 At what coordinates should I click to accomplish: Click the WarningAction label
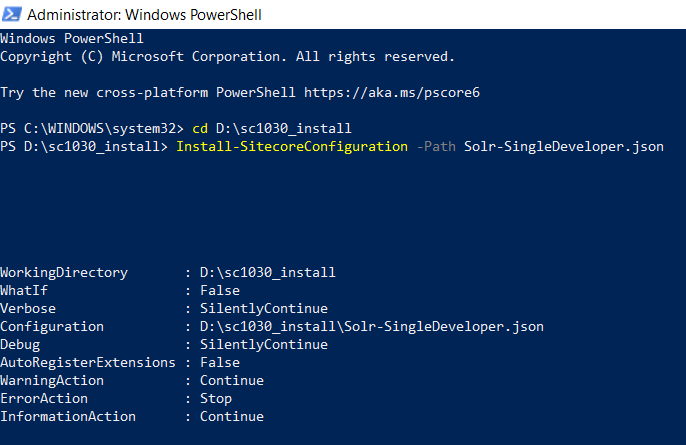[52, 381]
